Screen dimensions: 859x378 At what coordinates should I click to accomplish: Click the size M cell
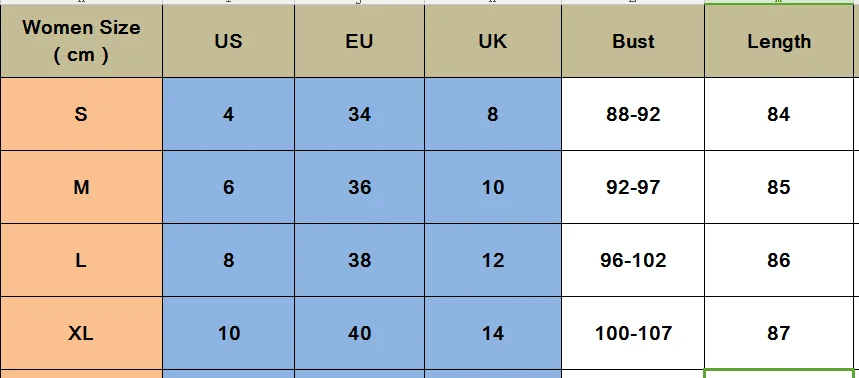tap(81, 187)
